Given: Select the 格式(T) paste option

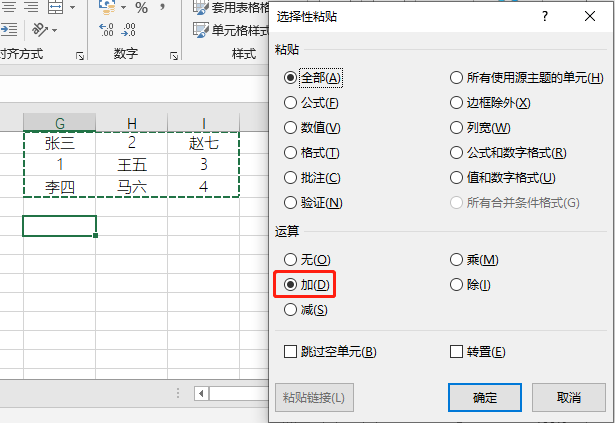Looking at the screenshot, I should click(x=311, y=153).
